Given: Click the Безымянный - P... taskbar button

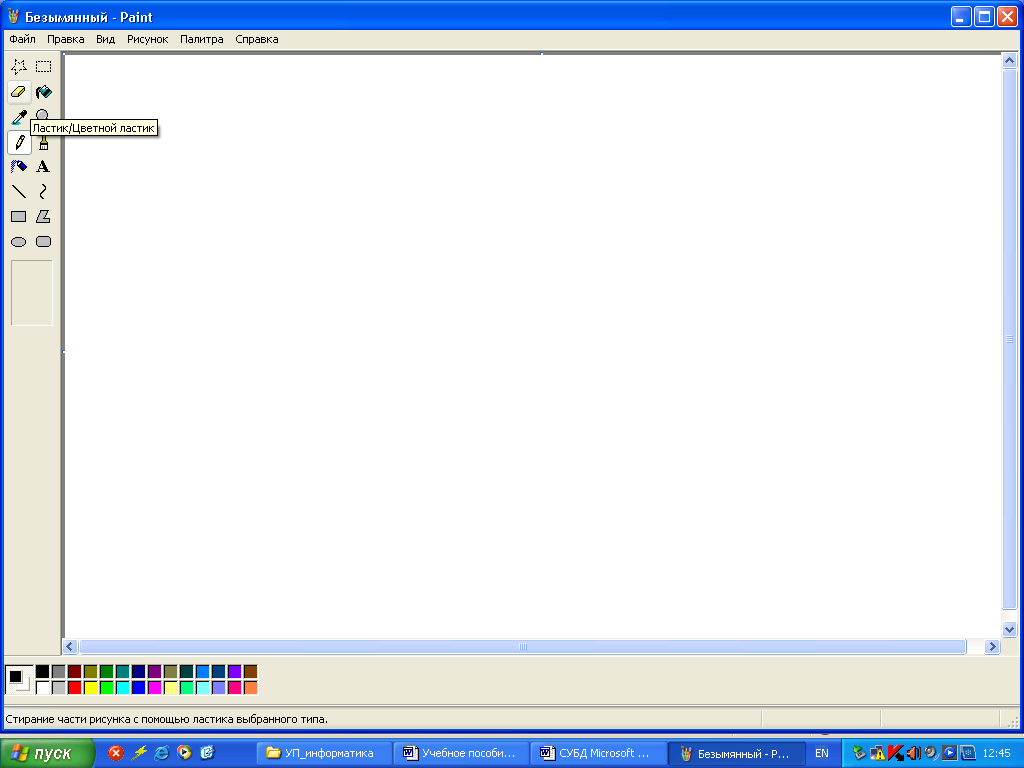Looking at the screenshot, I should 736,754.
